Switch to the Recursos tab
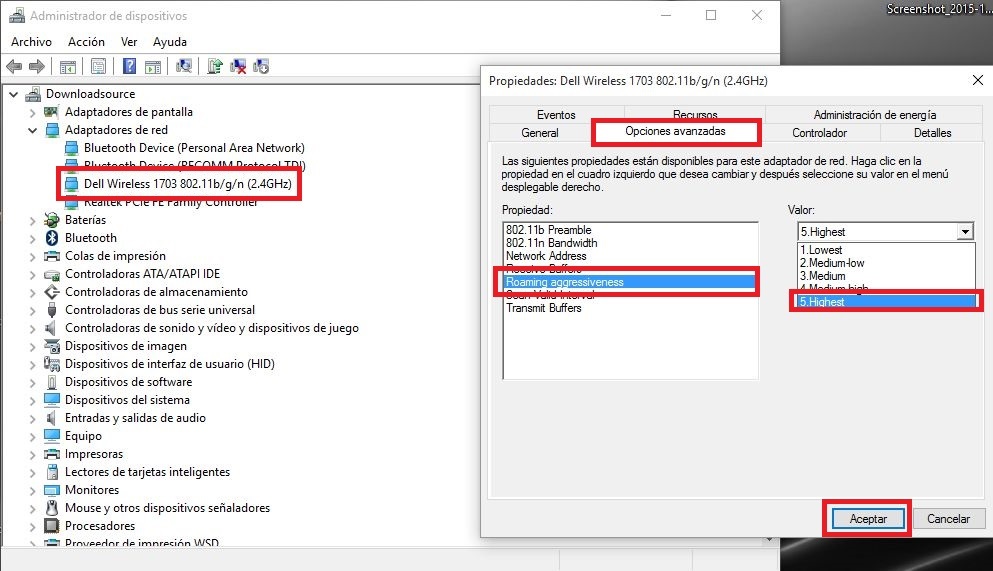The height and width of the screenshot is (571, 993). 695,114
